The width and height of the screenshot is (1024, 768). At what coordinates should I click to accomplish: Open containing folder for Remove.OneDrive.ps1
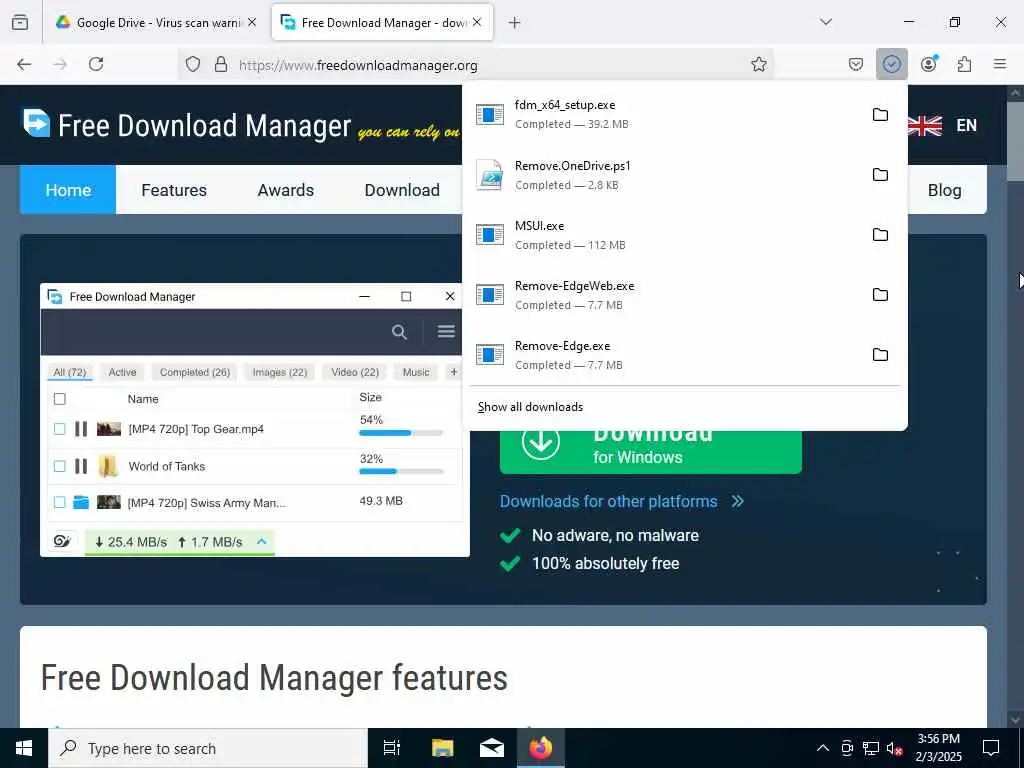[x=880, y=175]
